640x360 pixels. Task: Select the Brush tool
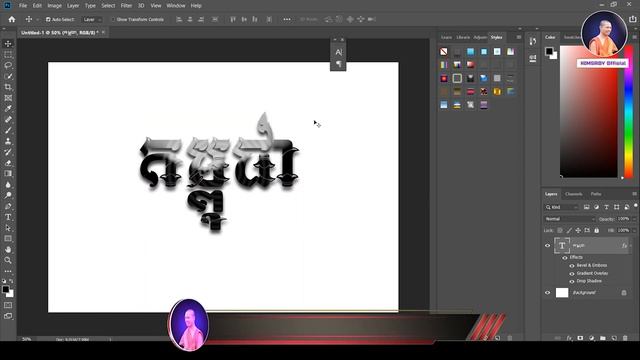coord(8,130)
